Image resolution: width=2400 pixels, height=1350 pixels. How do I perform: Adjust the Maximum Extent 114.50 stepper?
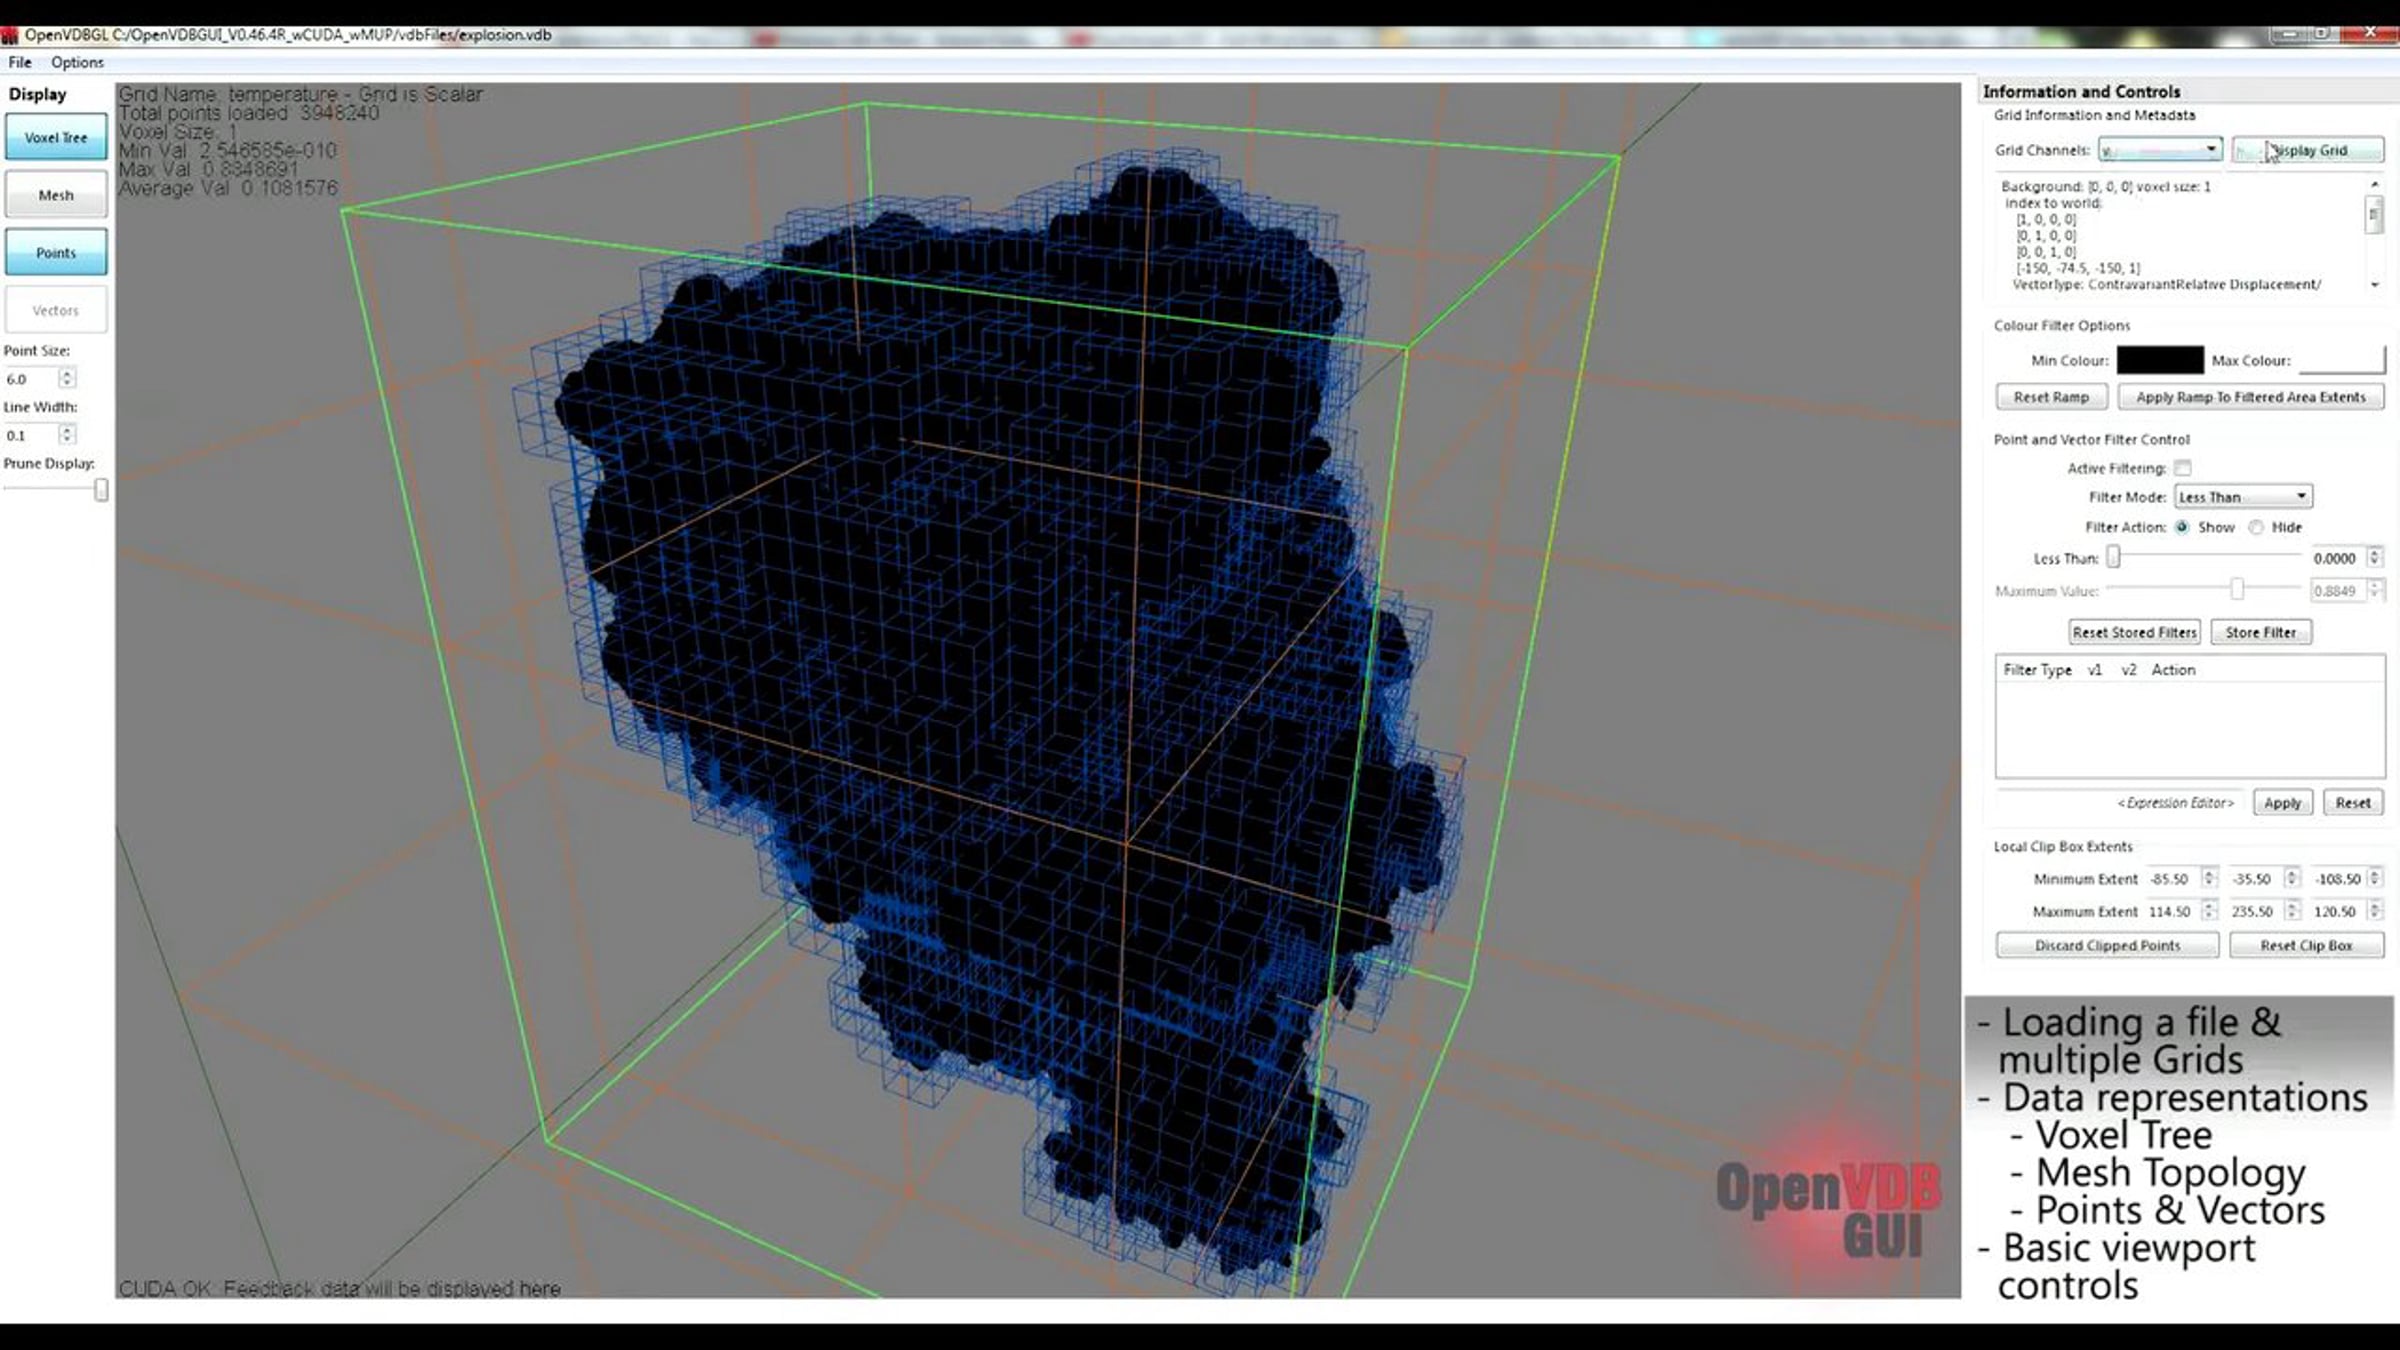(2209, 912)
